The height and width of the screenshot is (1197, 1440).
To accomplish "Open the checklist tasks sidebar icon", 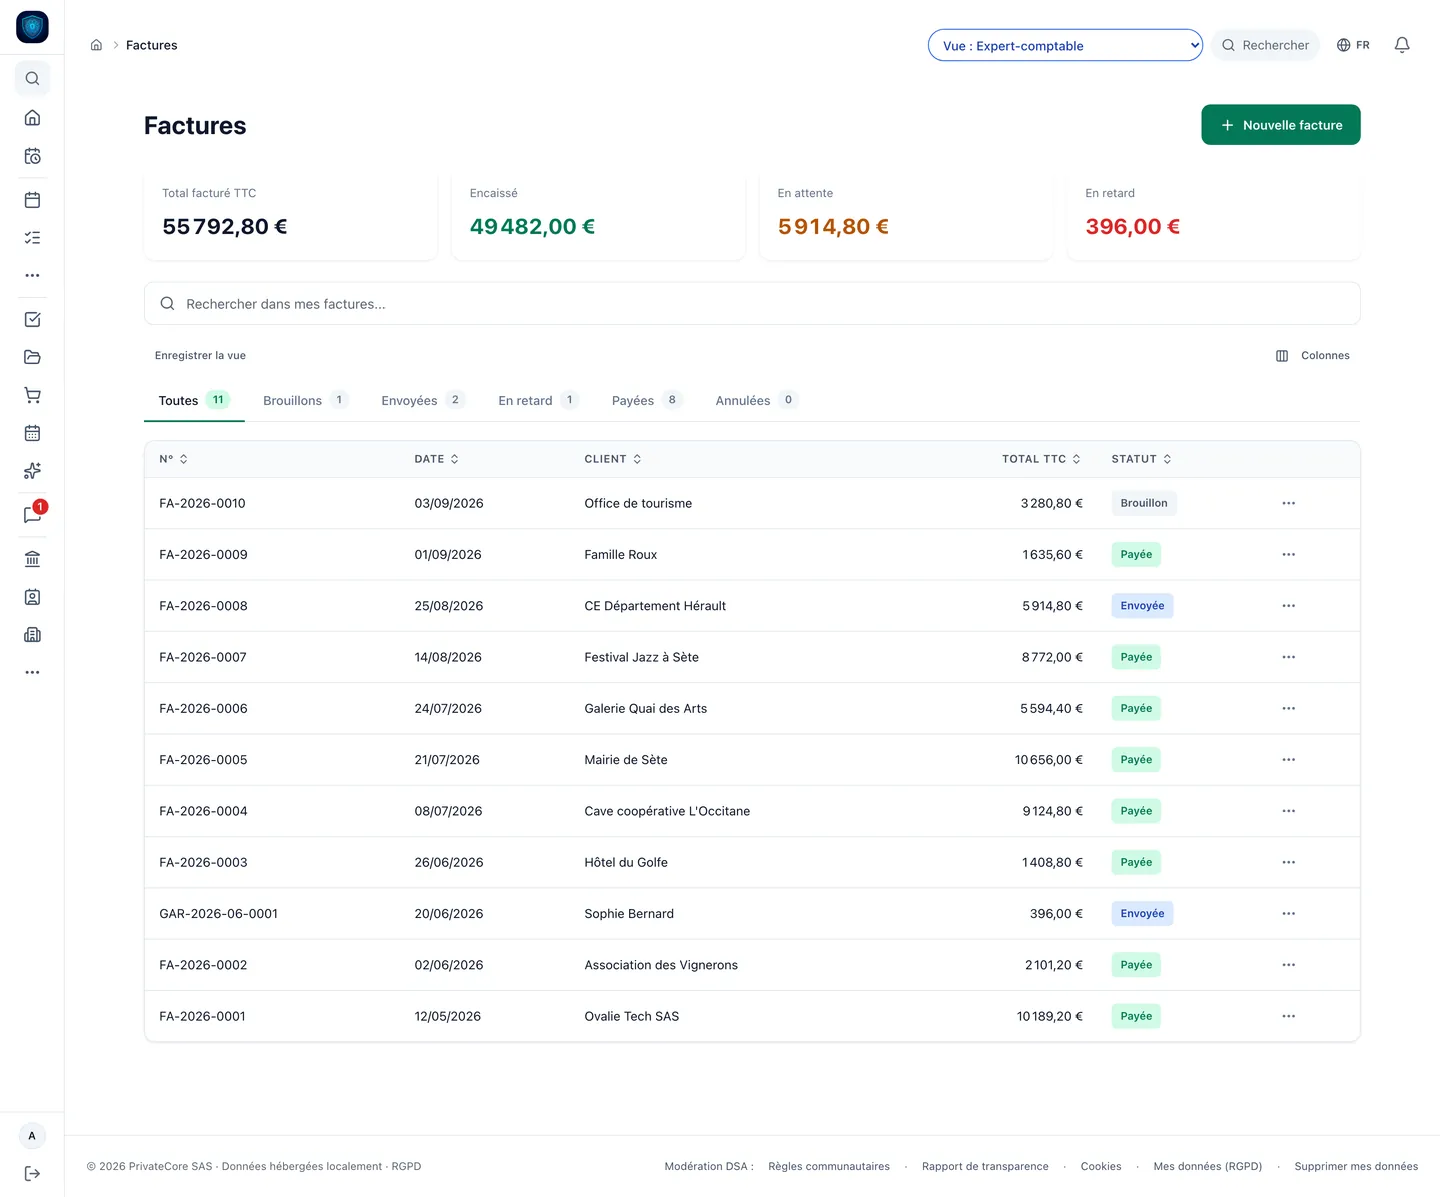I will click(32, 238).
